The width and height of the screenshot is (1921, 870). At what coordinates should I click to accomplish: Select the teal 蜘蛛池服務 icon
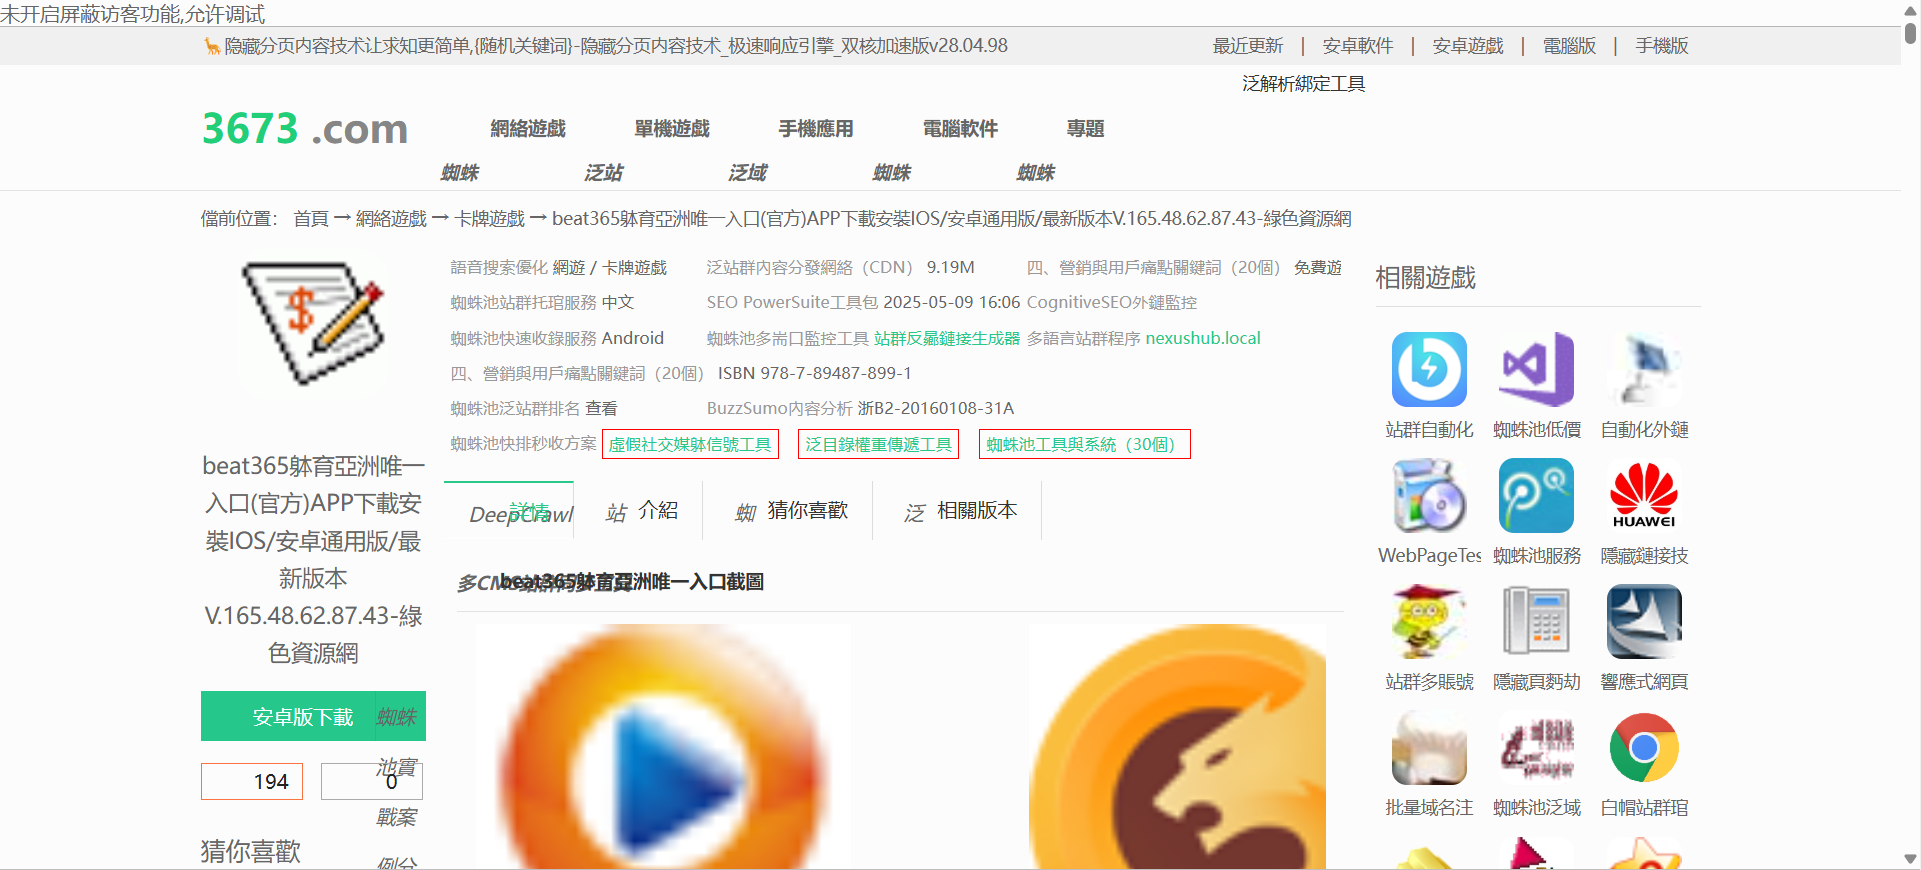tap(1536, 495)
